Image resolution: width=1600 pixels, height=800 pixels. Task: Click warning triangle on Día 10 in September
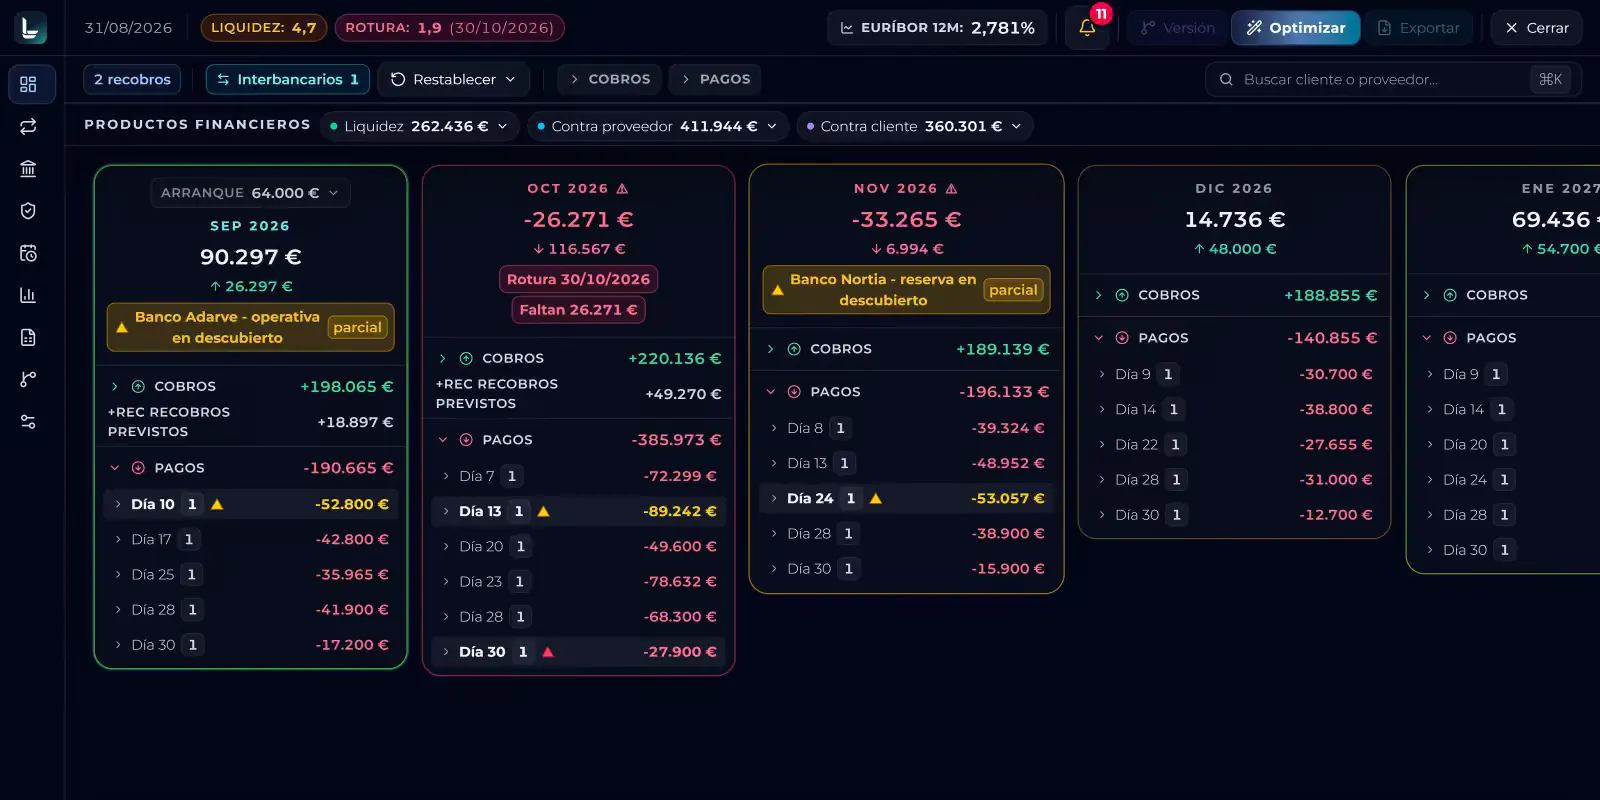point(217,504)
